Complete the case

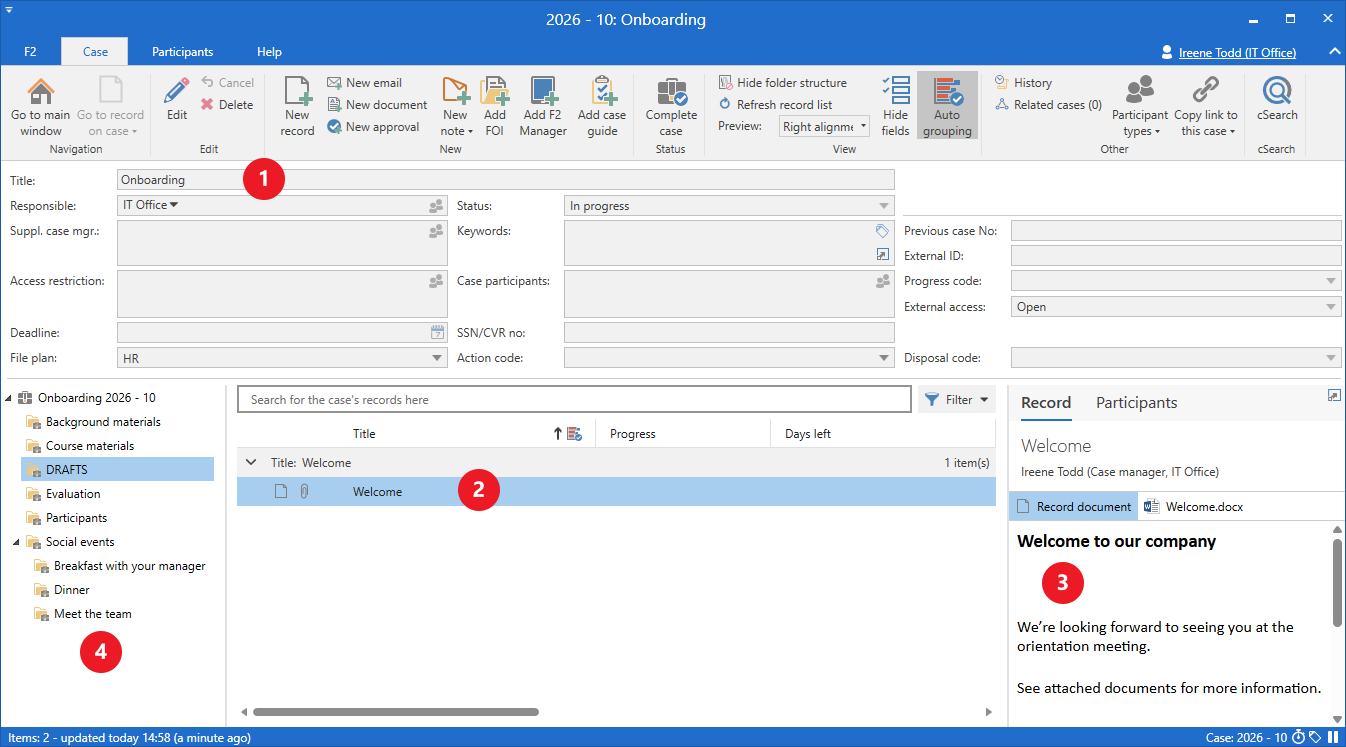pos(671,106)
